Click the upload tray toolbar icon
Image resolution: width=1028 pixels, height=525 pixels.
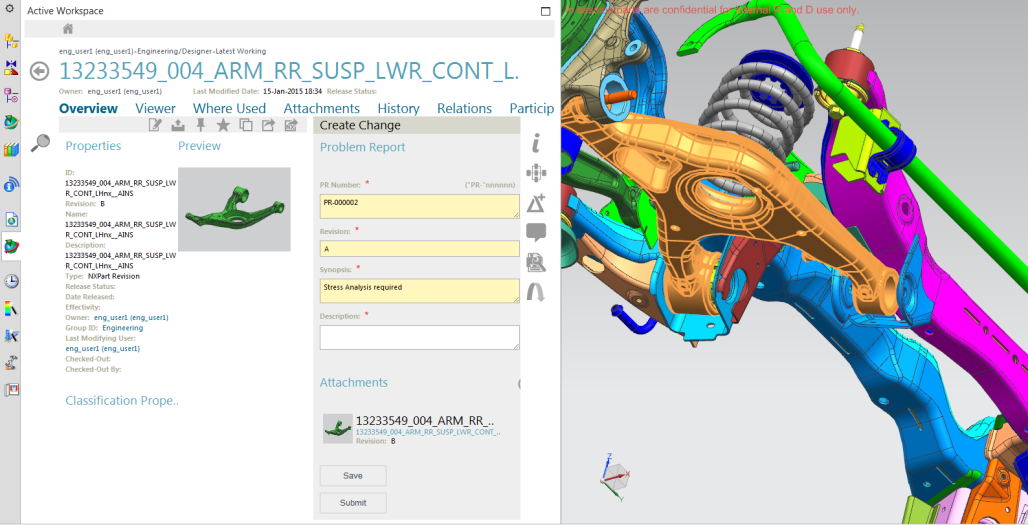[178, 125]
